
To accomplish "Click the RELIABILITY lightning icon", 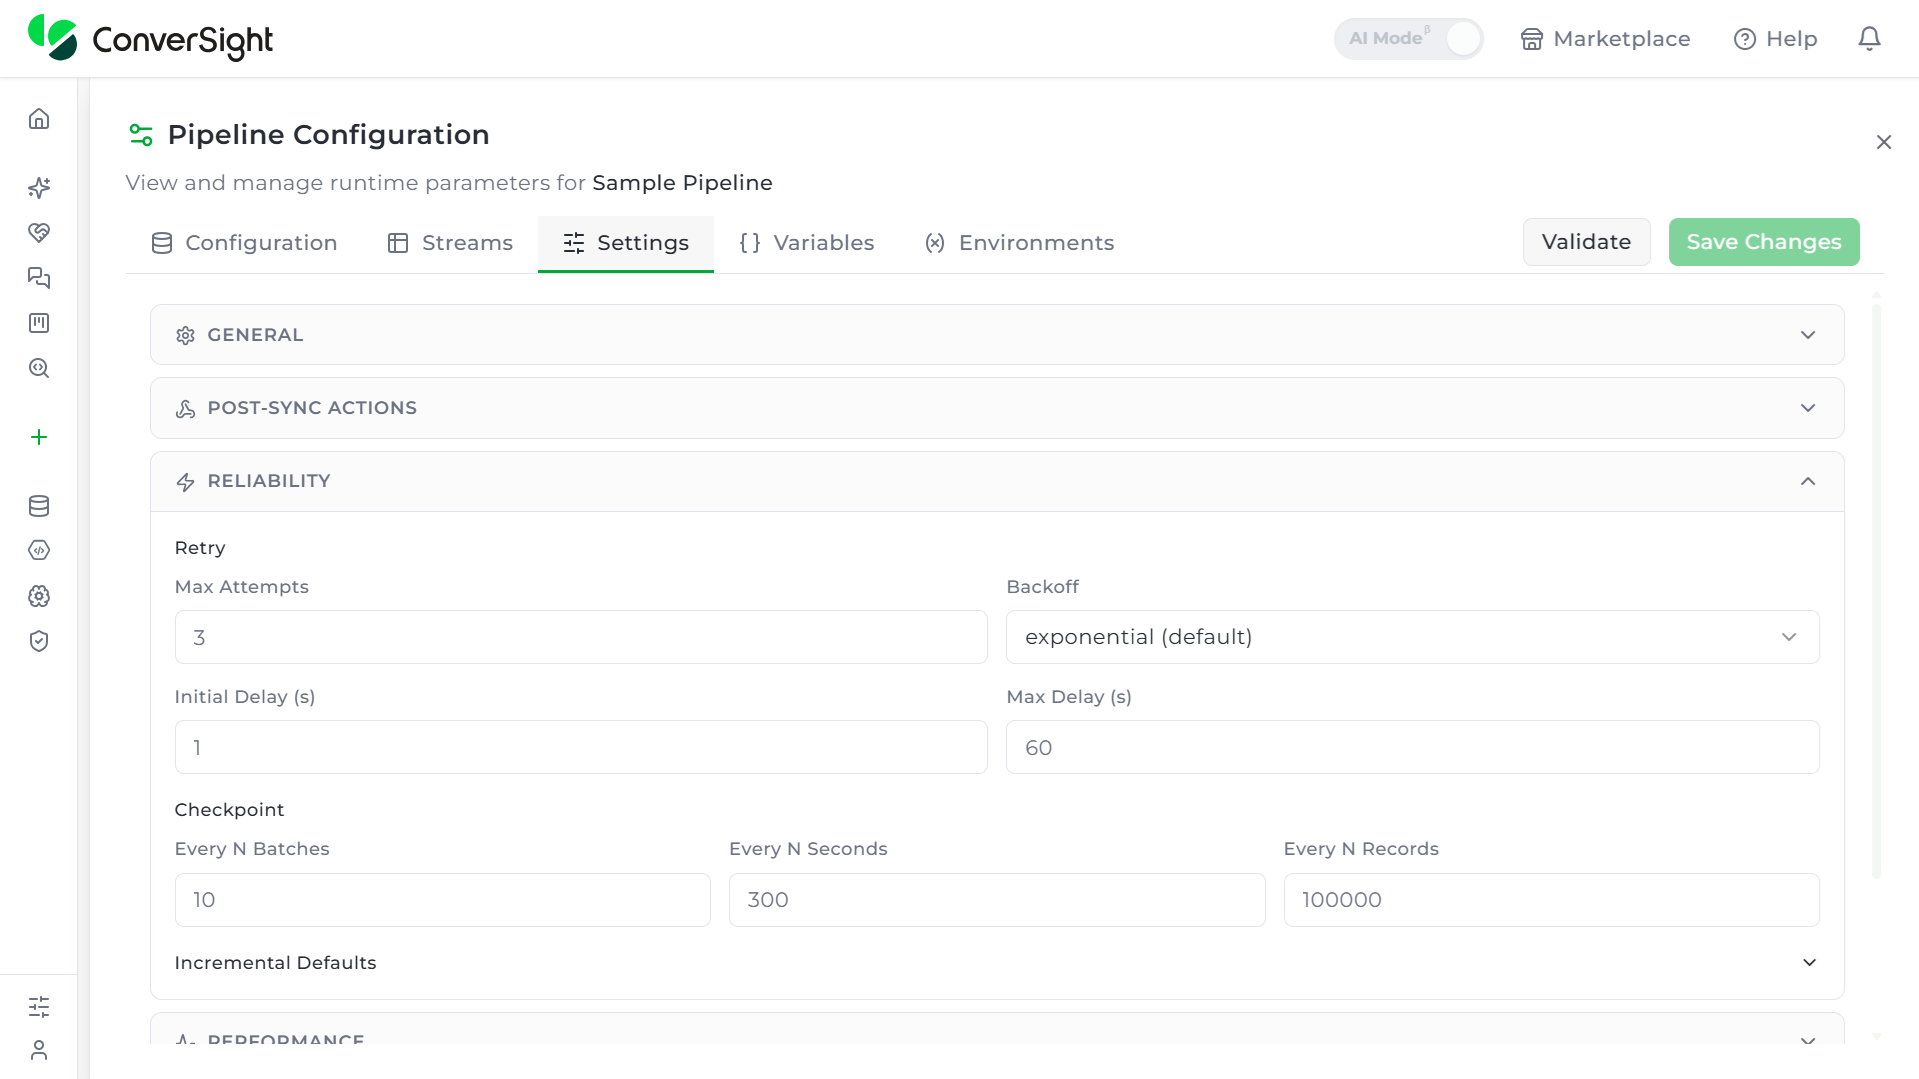I will pyautogui.click(x=185, y=482).
